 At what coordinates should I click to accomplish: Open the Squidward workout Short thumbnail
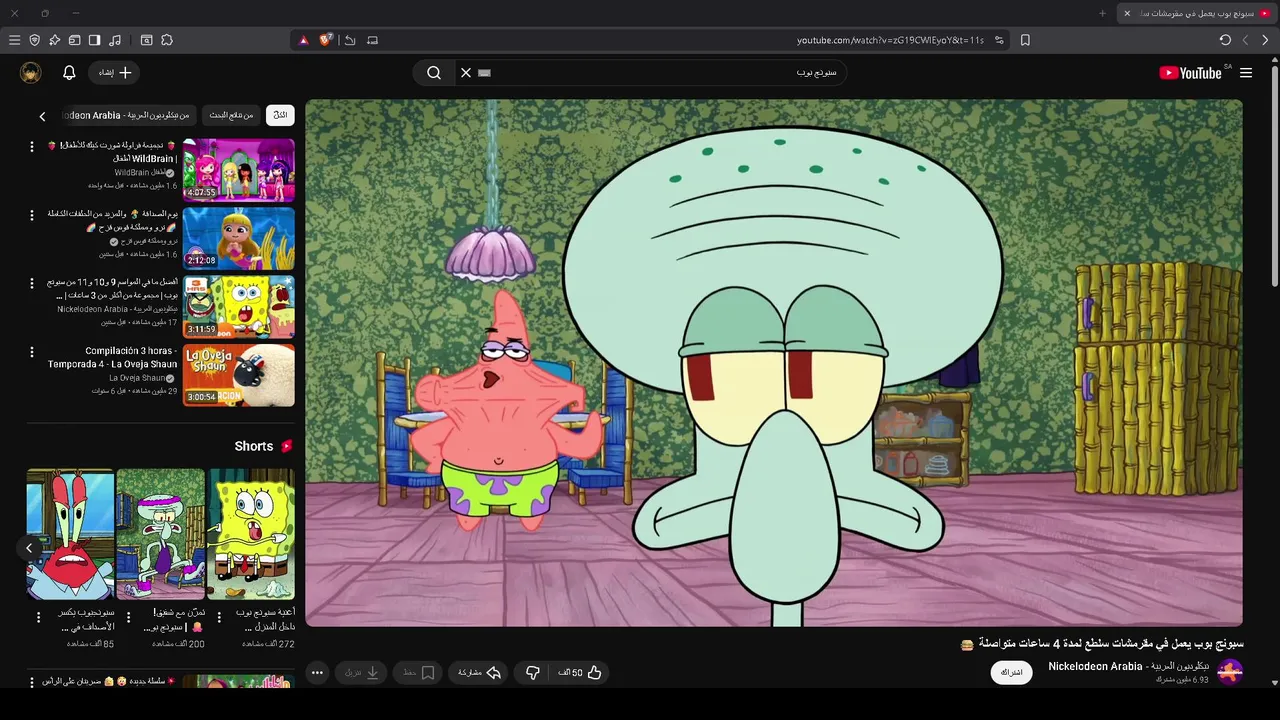click(161, 534)
